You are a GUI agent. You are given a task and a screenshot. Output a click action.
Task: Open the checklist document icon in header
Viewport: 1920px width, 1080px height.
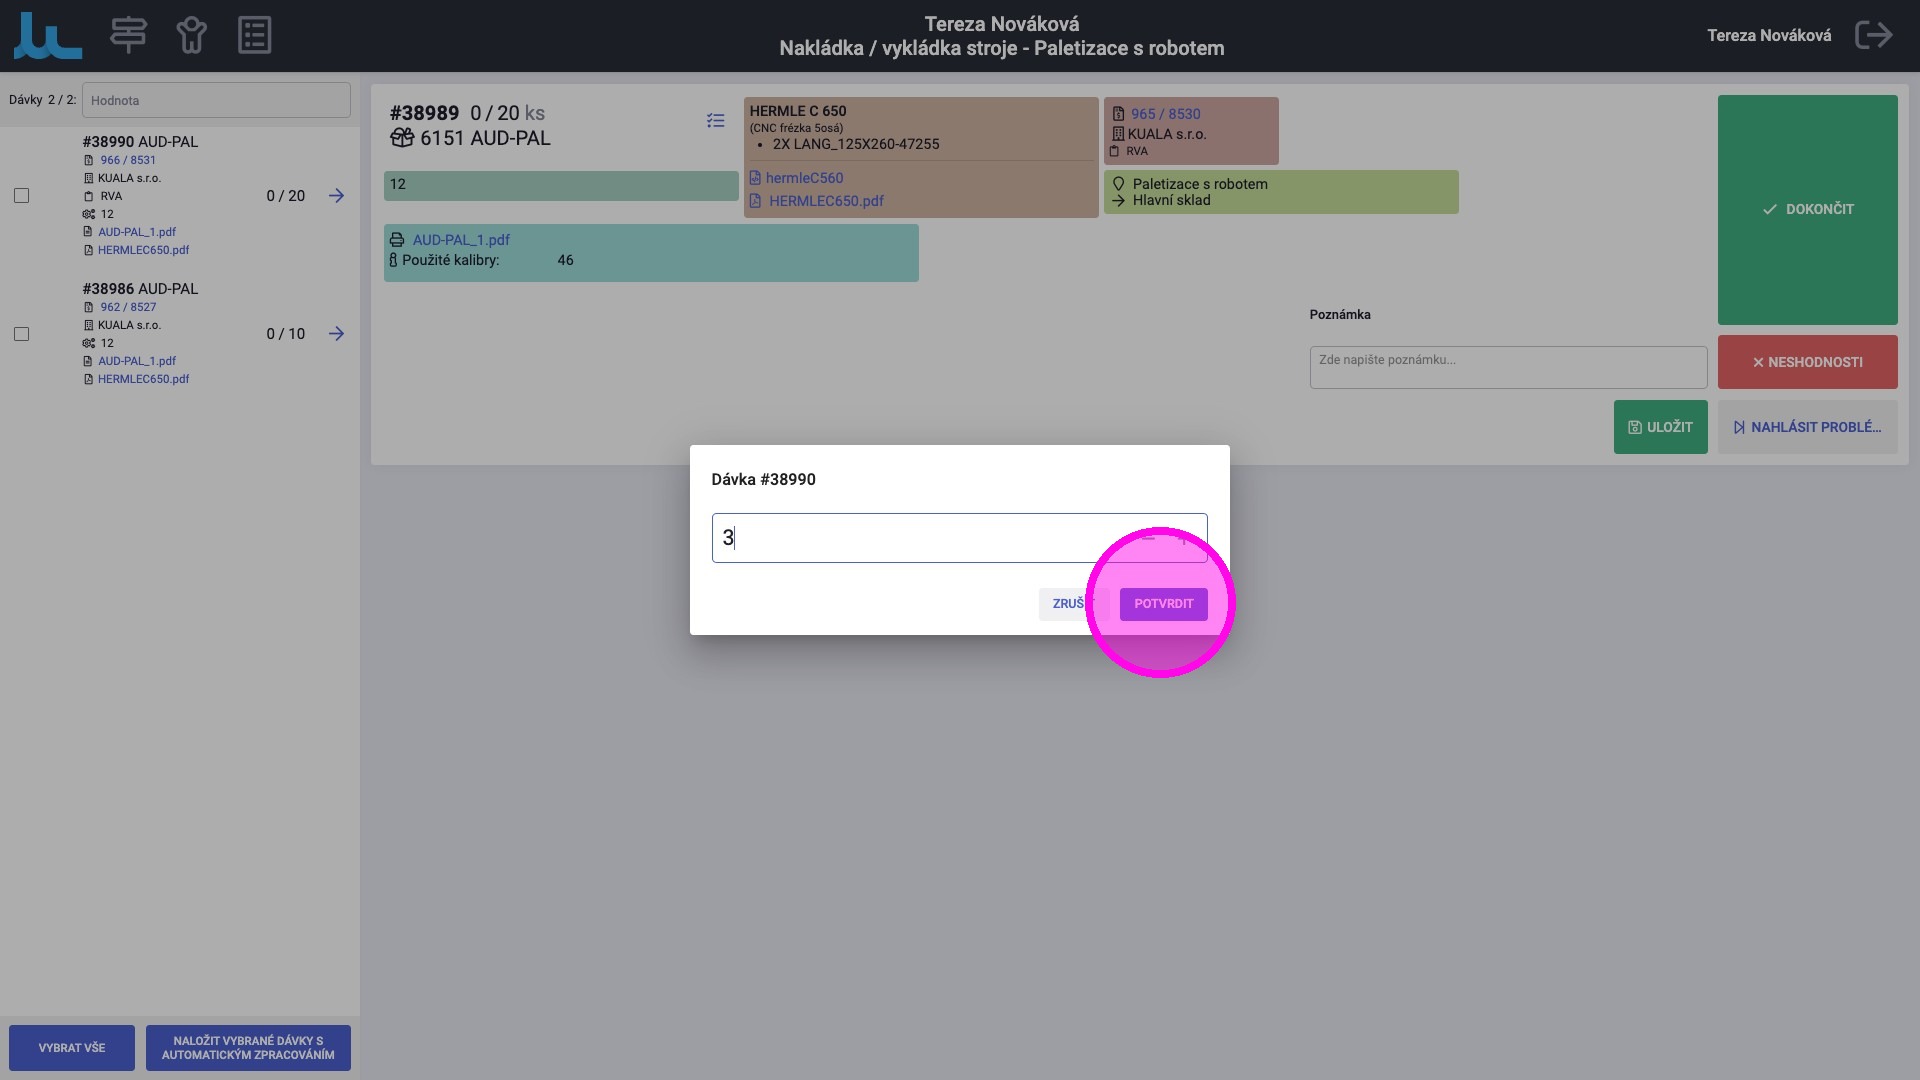(x=254, y=35)
